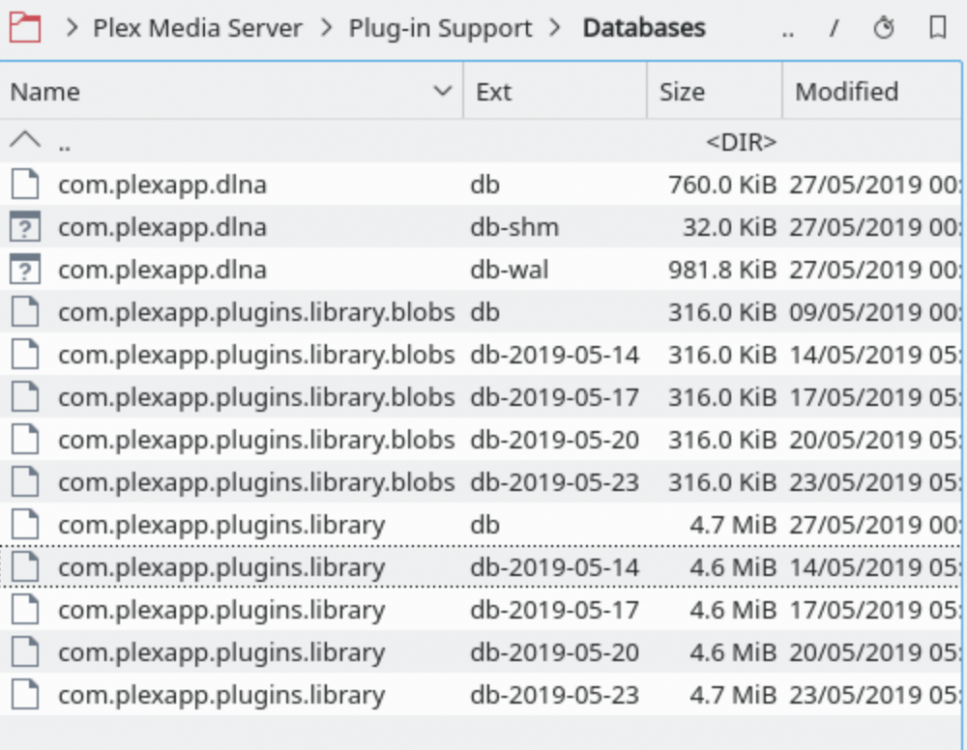Expand chevron before Databases breadcrumb
The image size is (967, 750).
555,28
